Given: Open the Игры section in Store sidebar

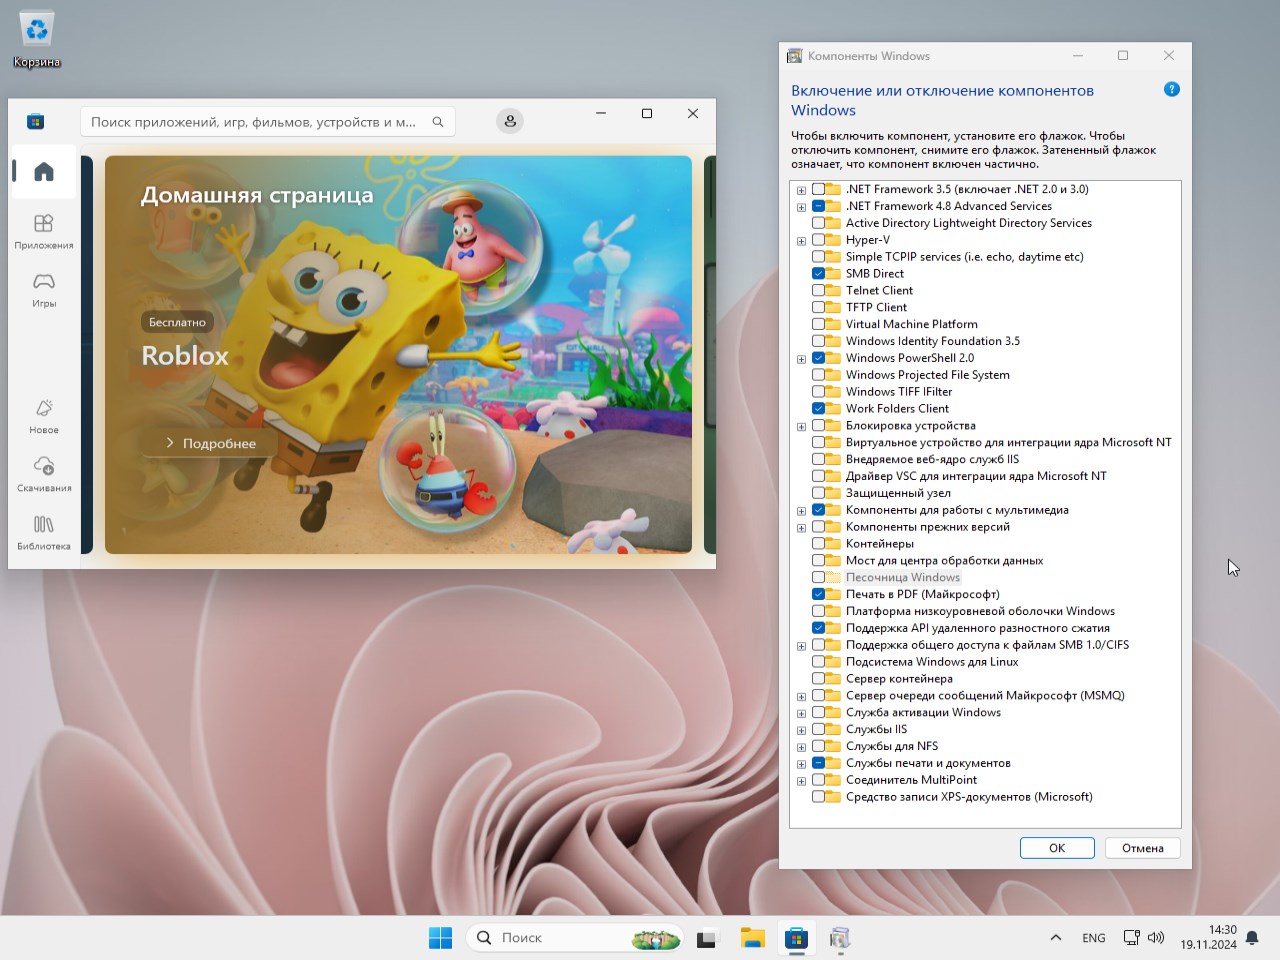Looking at the screenshot, I should (44, 289).
